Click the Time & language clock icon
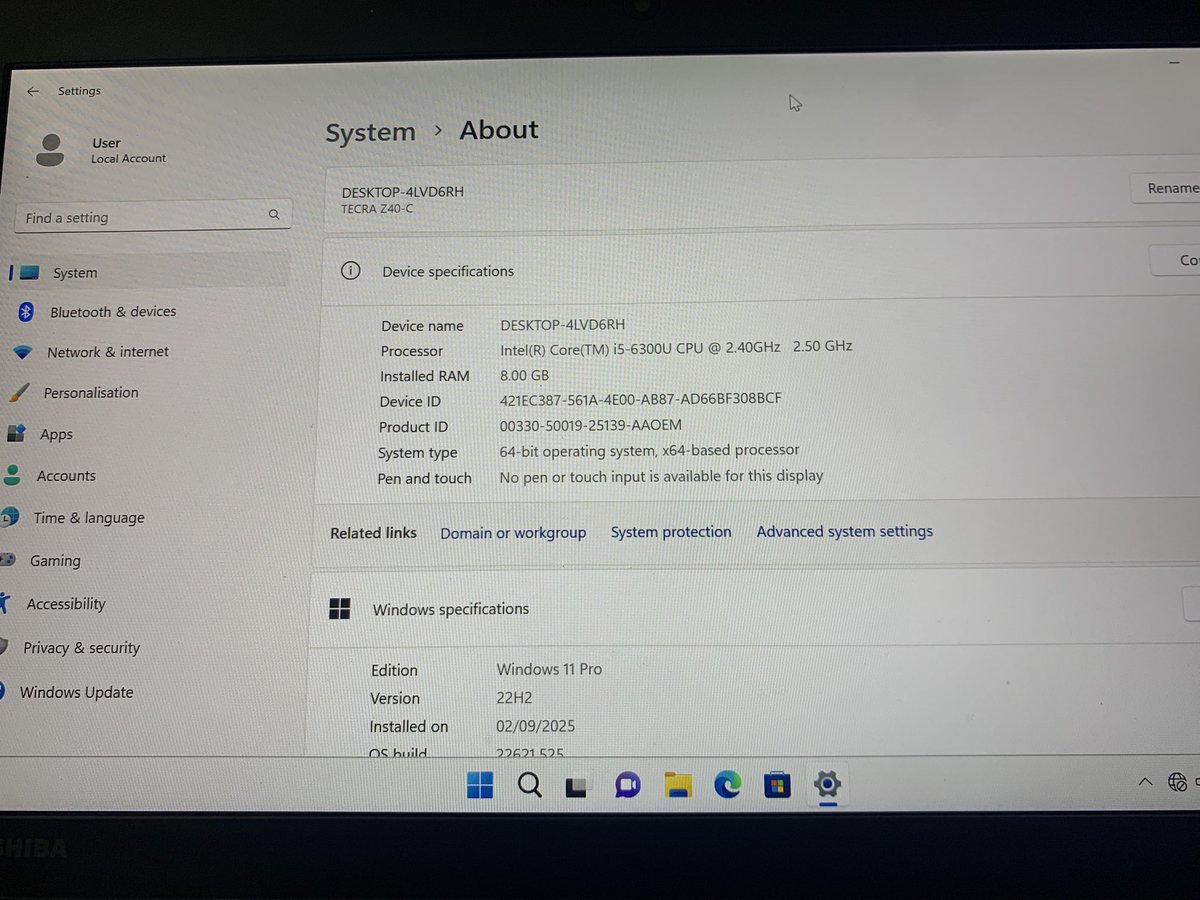 pos(9,518)
